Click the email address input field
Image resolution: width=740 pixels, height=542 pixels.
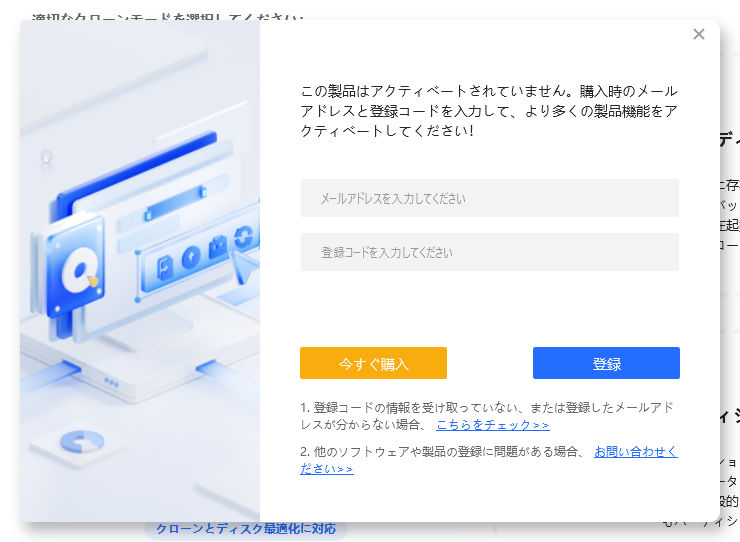(490, 198)
